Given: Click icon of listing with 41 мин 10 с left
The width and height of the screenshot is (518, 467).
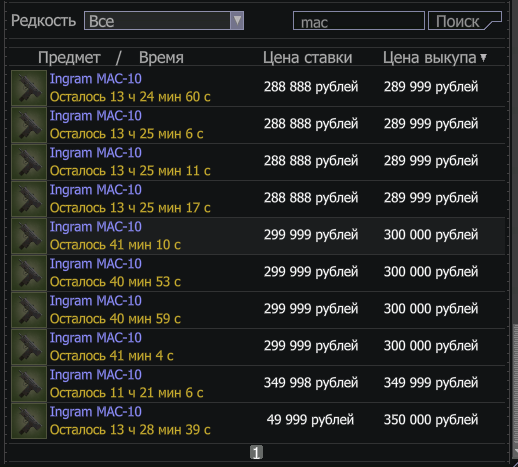Looking at the screenshot, I should point(29,236).
